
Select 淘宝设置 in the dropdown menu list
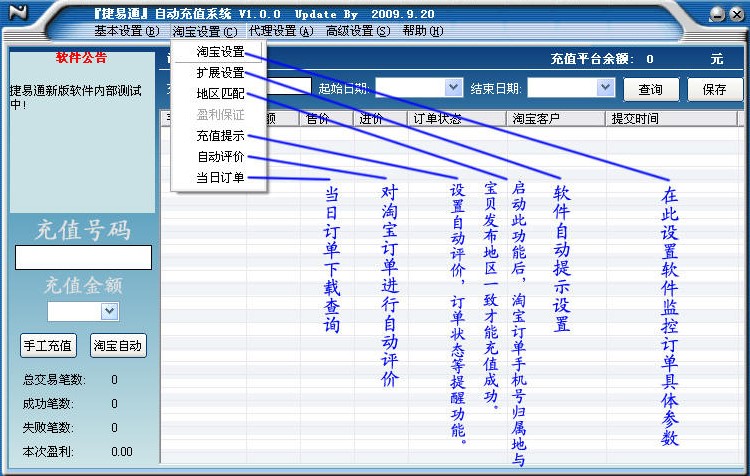[x=220, y=52]
